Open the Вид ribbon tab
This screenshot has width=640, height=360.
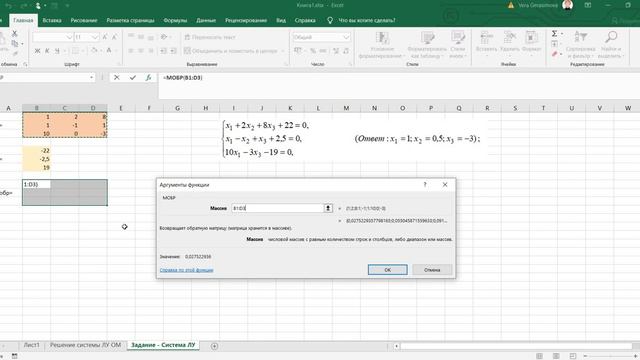[x=281, y=20]
